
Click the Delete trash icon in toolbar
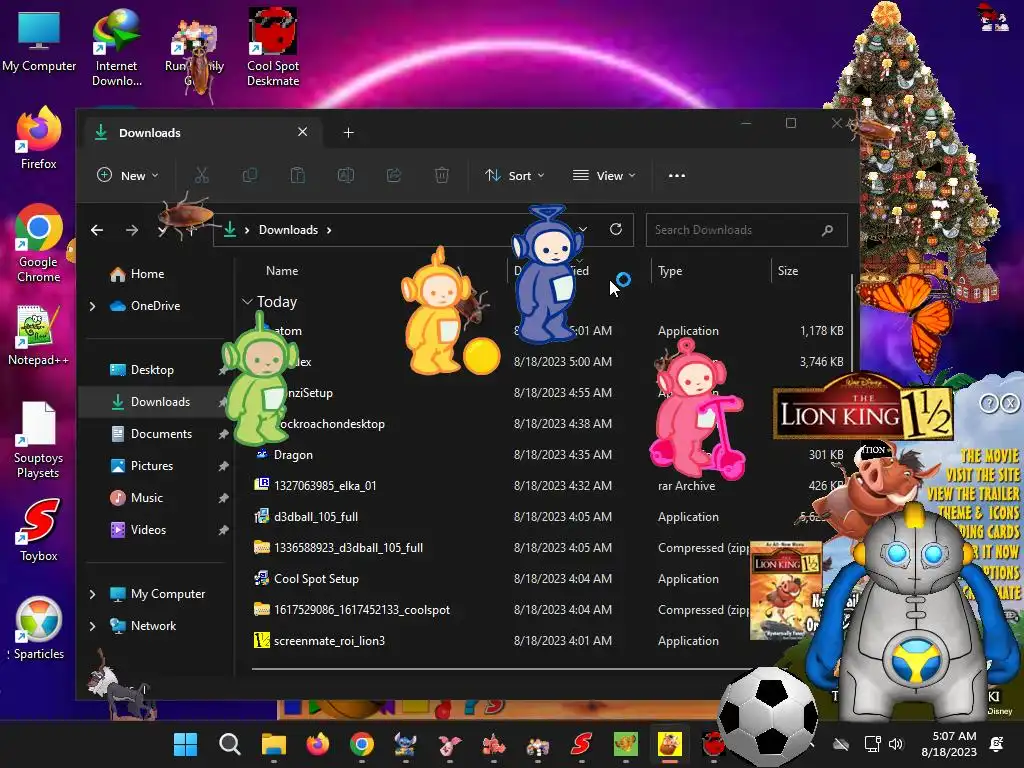[x=441, y=175]
